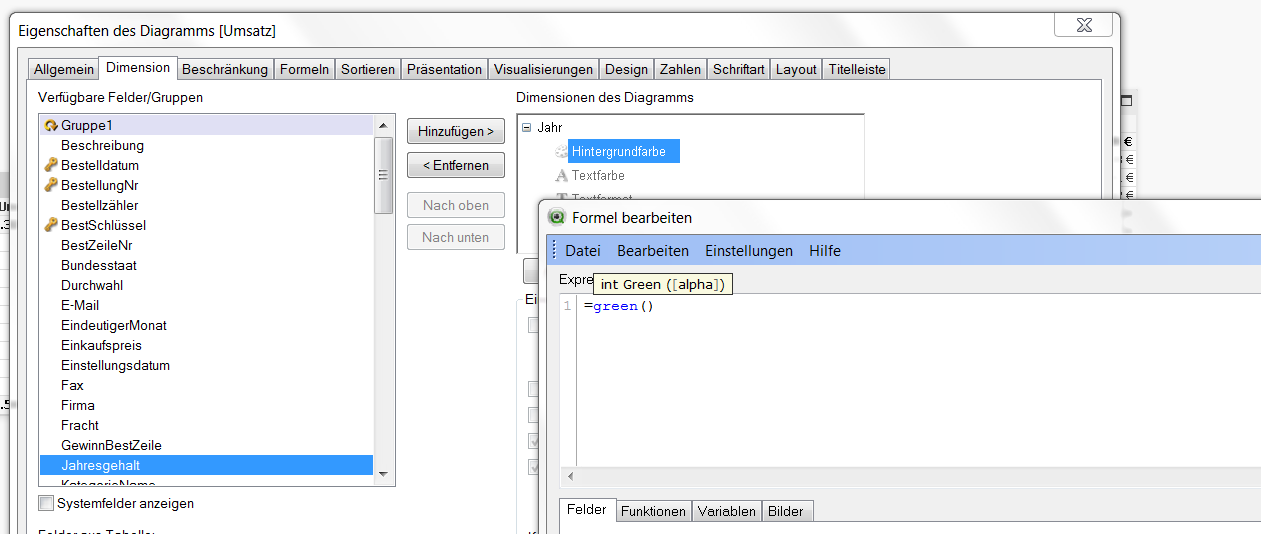Select the Bestelldatum field
This screenshot has width=1261, height=534.
(206, 165)
